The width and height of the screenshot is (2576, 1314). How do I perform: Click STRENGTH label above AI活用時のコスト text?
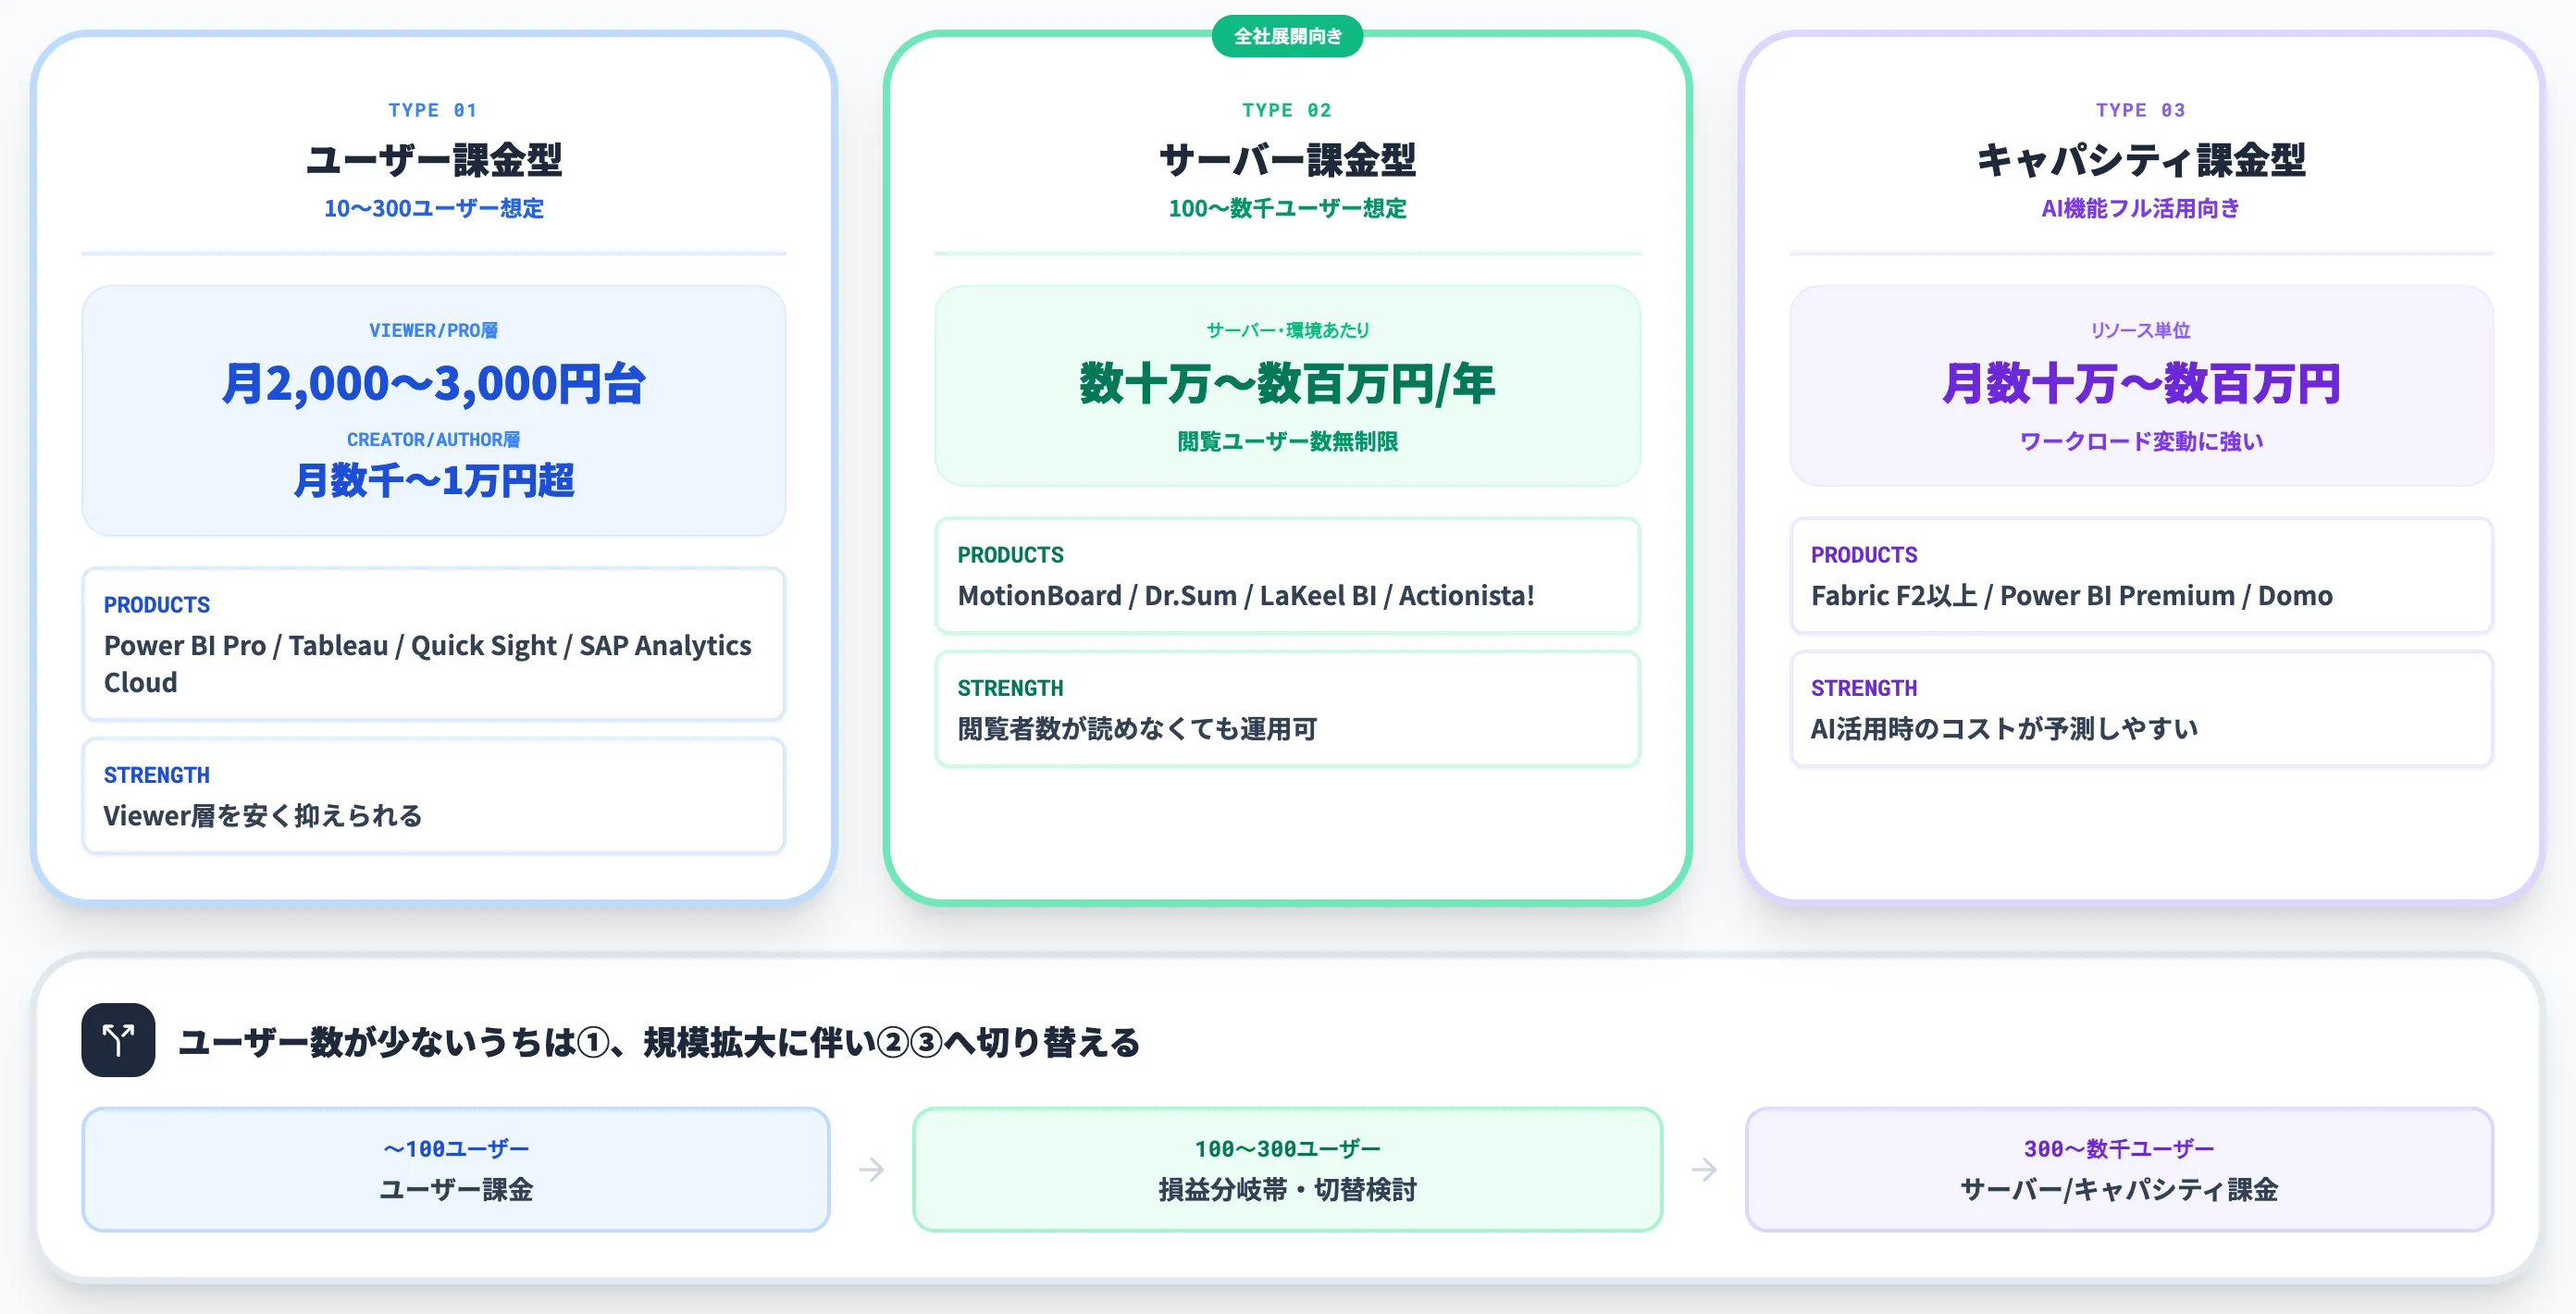(x=1864, y=688)
